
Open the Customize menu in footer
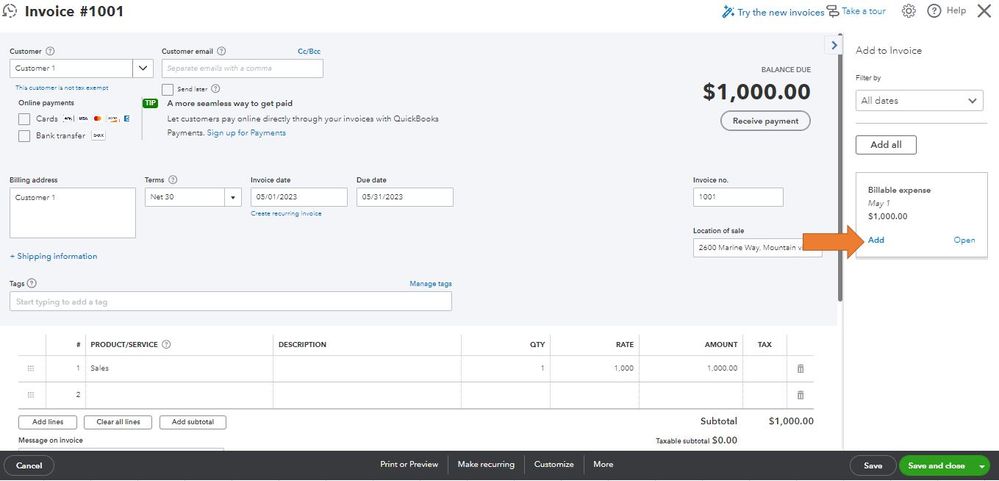(x=553, y=465)
